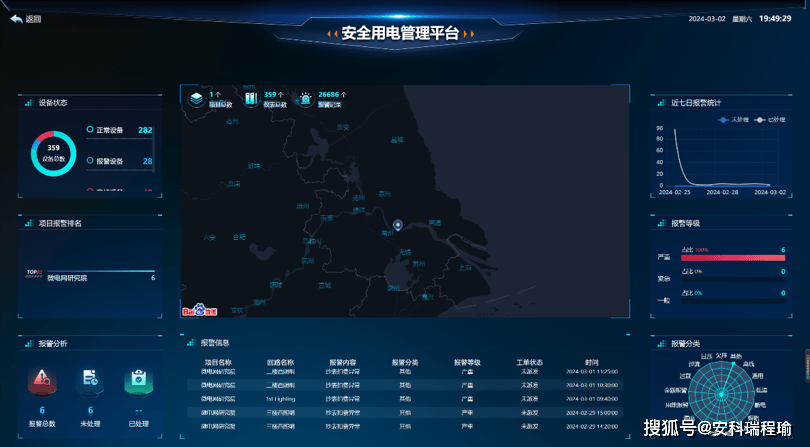The height and width of the screenshot is (447, 810).
Task: Click the 工单状态 column header
Action: tap(529, 363)
